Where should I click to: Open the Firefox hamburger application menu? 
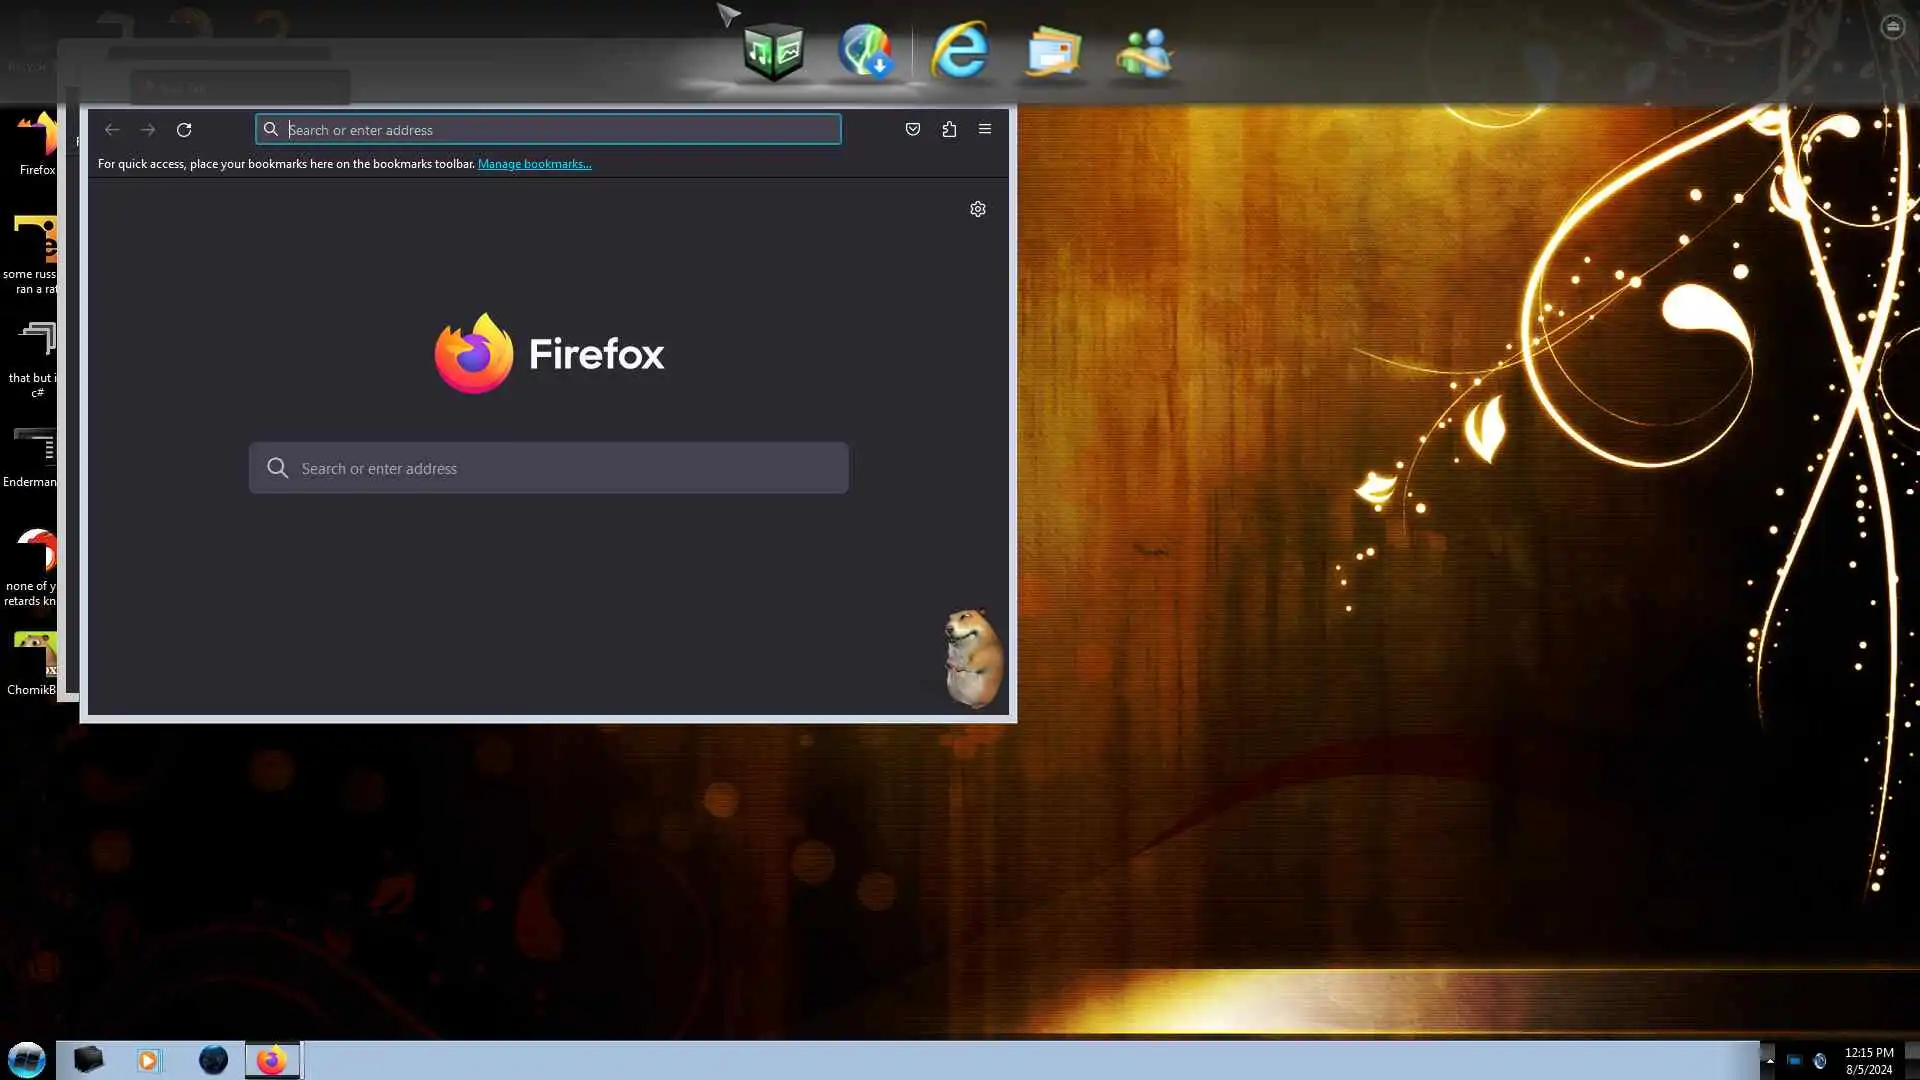tap(985, 129)
